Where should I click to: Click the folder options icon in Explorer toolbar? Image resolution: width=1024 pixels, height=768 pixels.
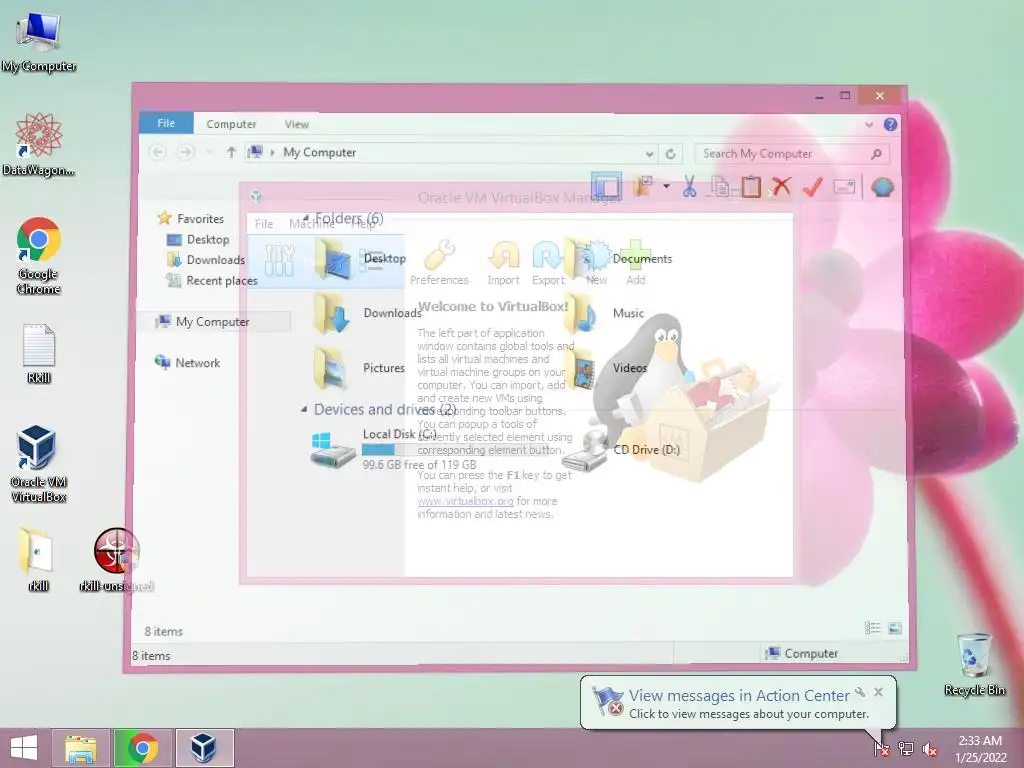(643, 187)
